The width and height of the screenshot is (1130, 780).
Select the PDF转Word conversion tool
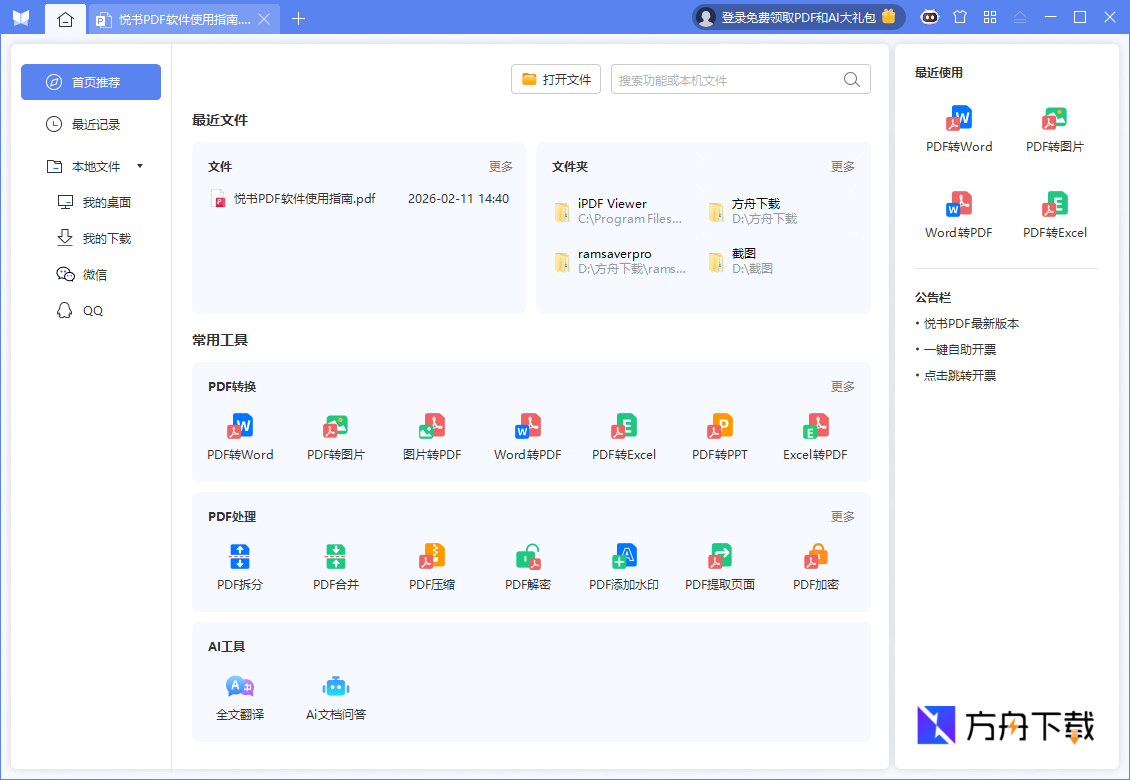pos(239,437)
